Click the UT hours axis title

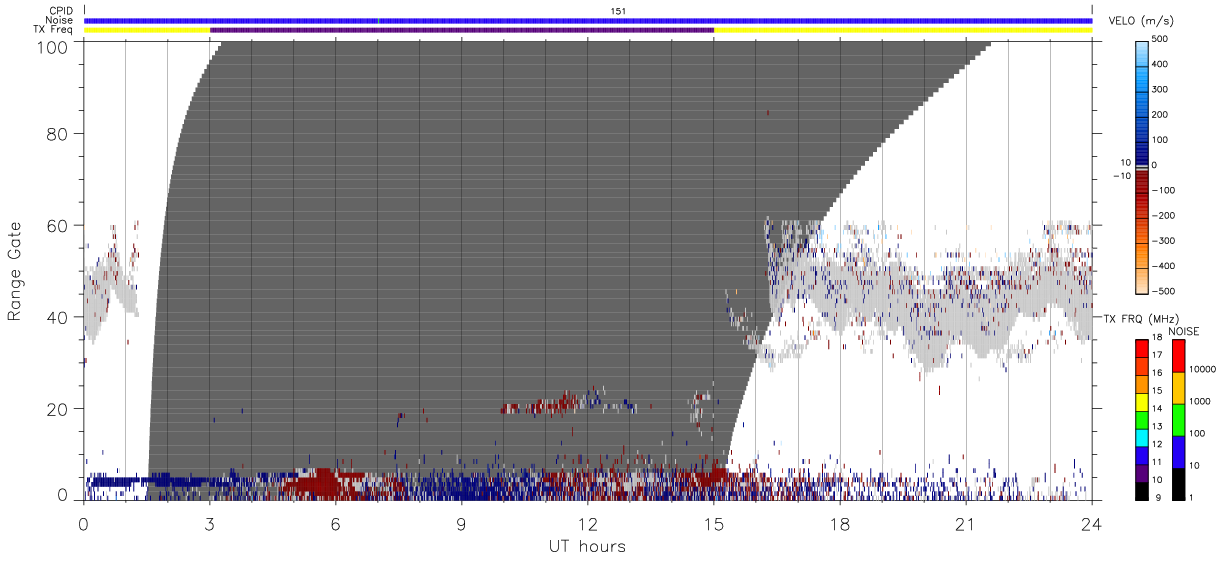tap(587, 546)
